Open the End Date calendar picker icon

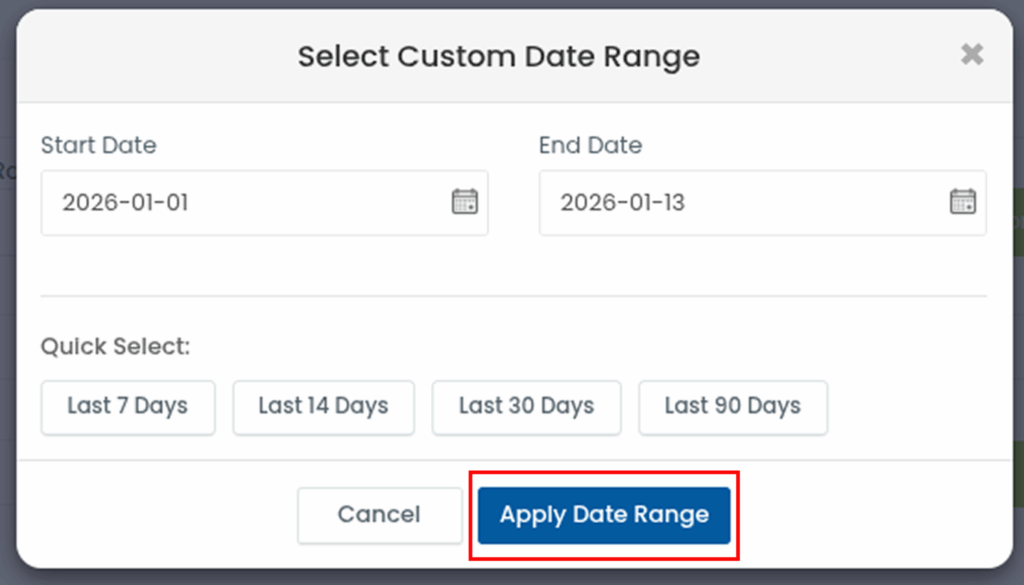(962, 202)
